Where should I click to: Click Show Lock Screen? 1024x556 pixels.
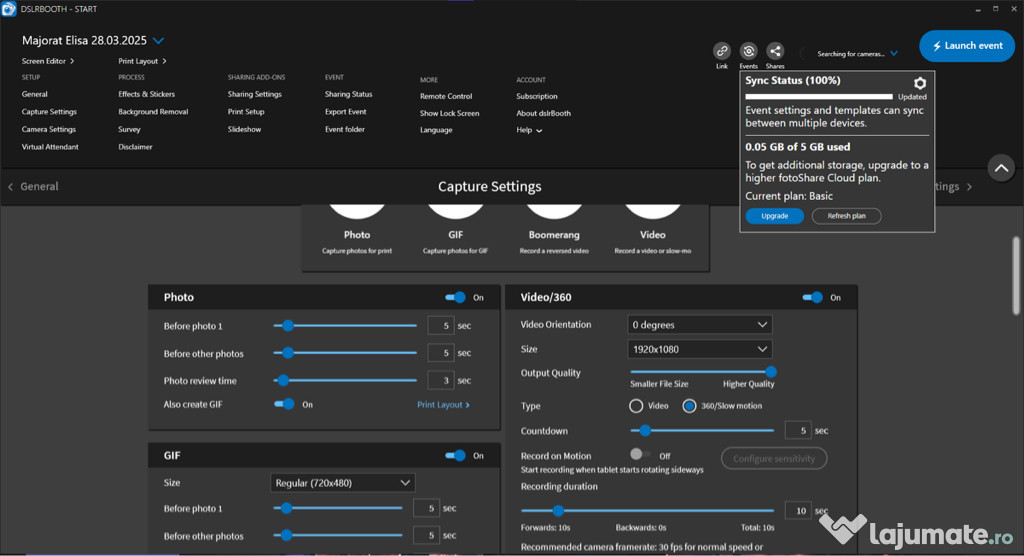click(x=449, y=113)
